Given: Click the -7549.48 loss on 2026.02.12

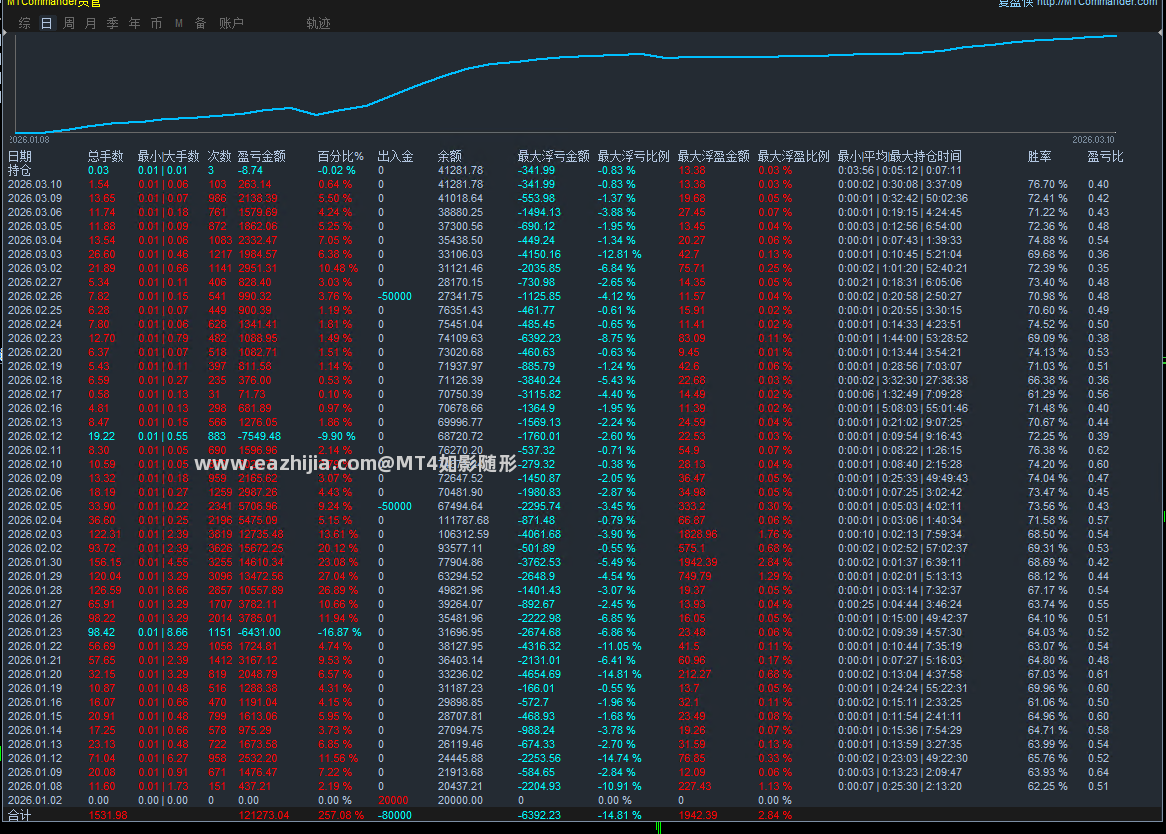Looking at the screenshot, I should [260, 436].
